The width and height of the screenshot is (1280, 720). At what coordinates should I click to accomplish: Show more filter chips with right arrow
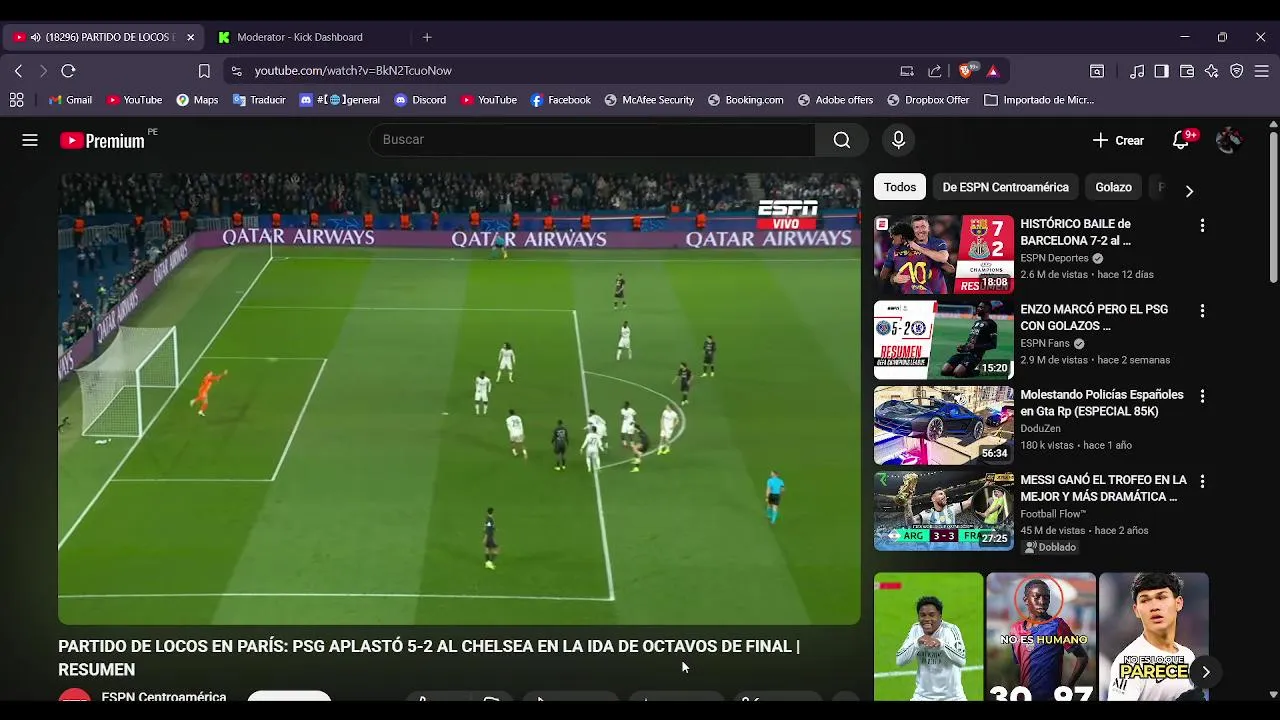[1189, 190]
